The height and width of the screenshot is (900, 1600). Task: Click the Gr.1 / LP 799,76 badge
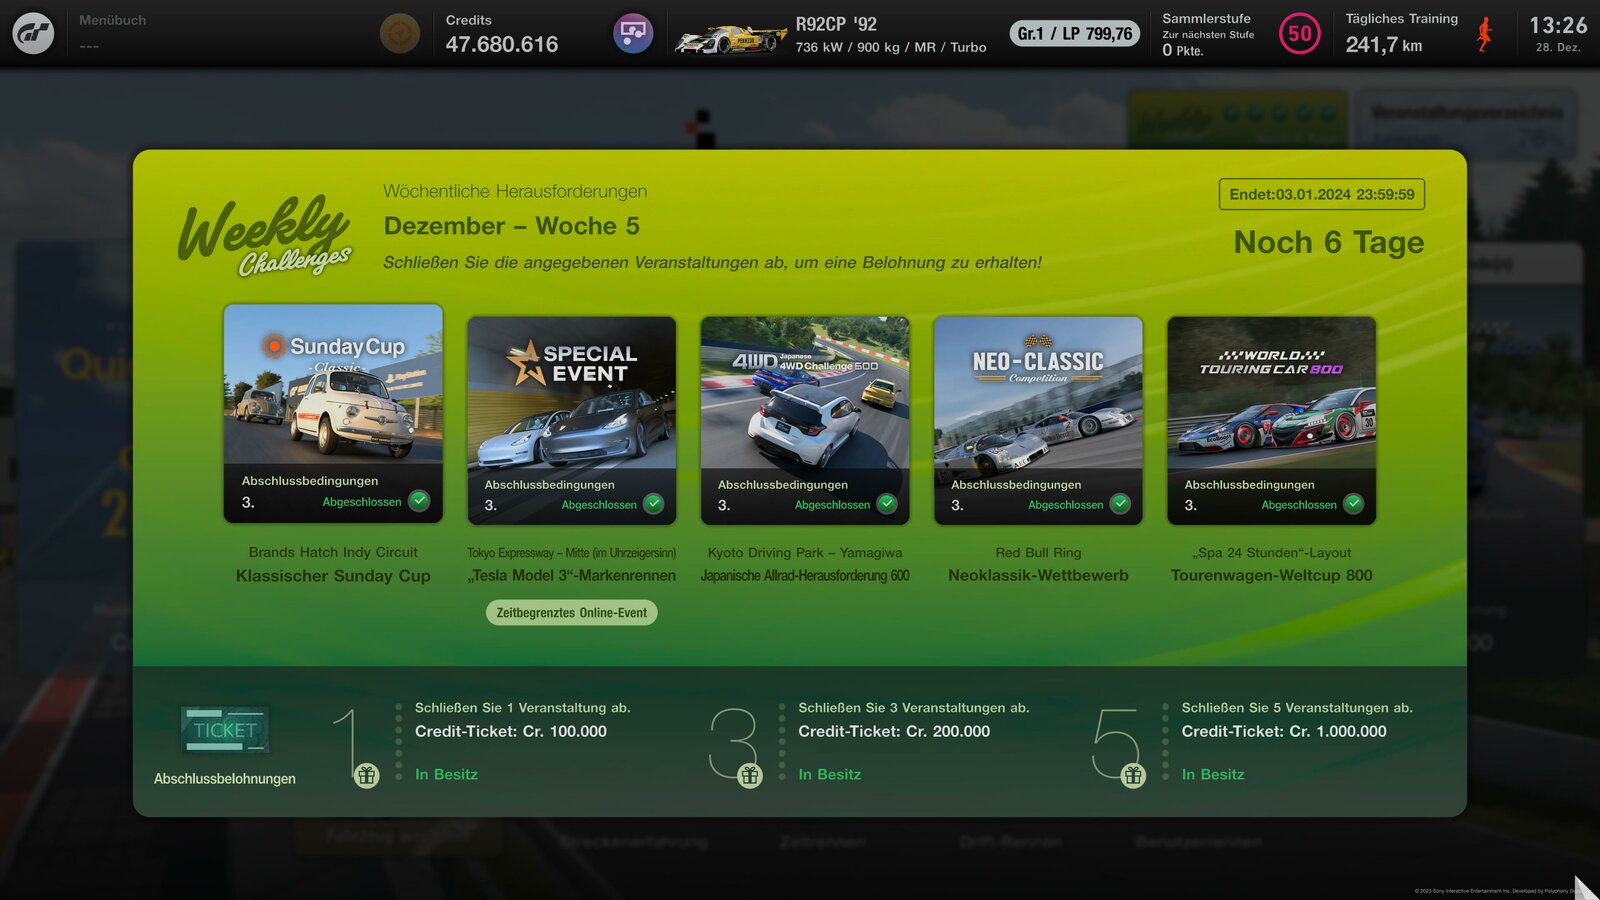click(1075, 34)
